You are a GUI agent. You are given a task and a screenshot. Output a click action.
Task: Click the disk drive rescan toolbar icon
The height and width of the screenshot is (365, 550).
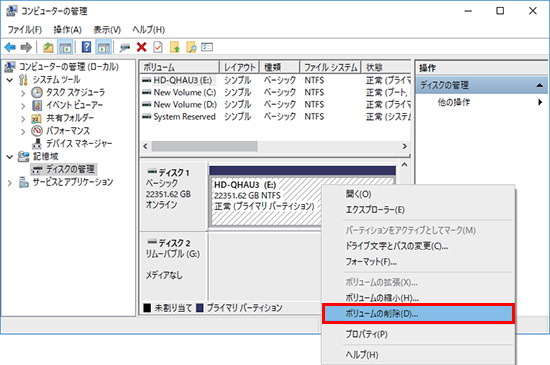pos(125,47)
